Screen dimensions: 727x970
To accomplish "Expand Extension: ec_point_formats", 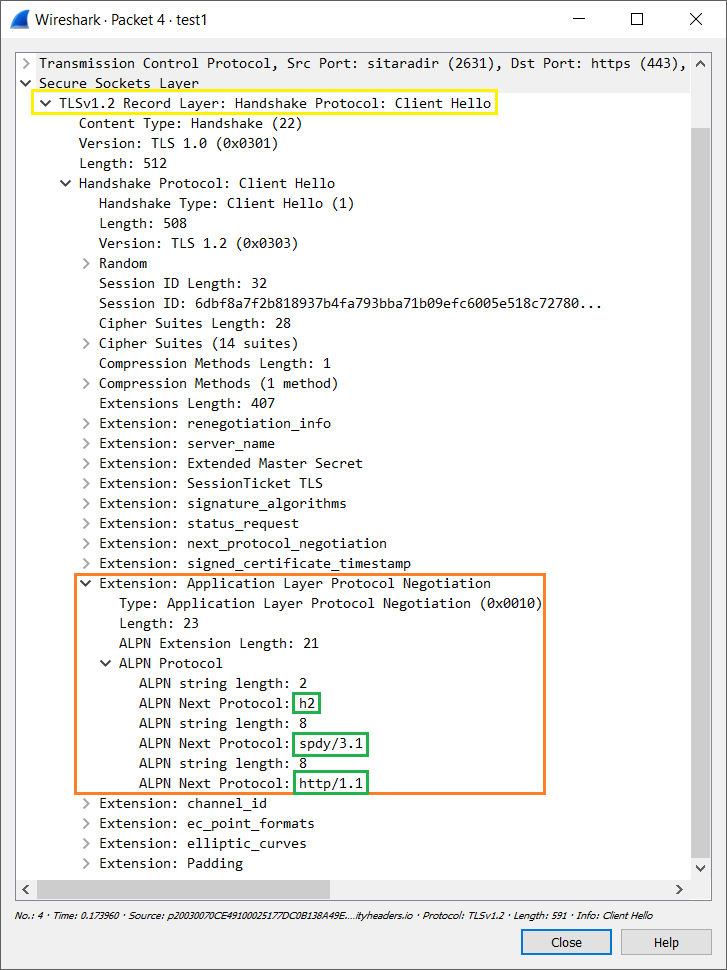I will pos(85,823).
